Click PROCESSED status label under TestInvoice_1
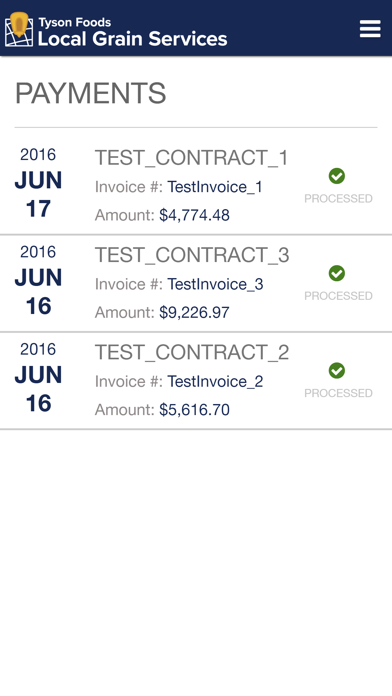 coord(338,198)
